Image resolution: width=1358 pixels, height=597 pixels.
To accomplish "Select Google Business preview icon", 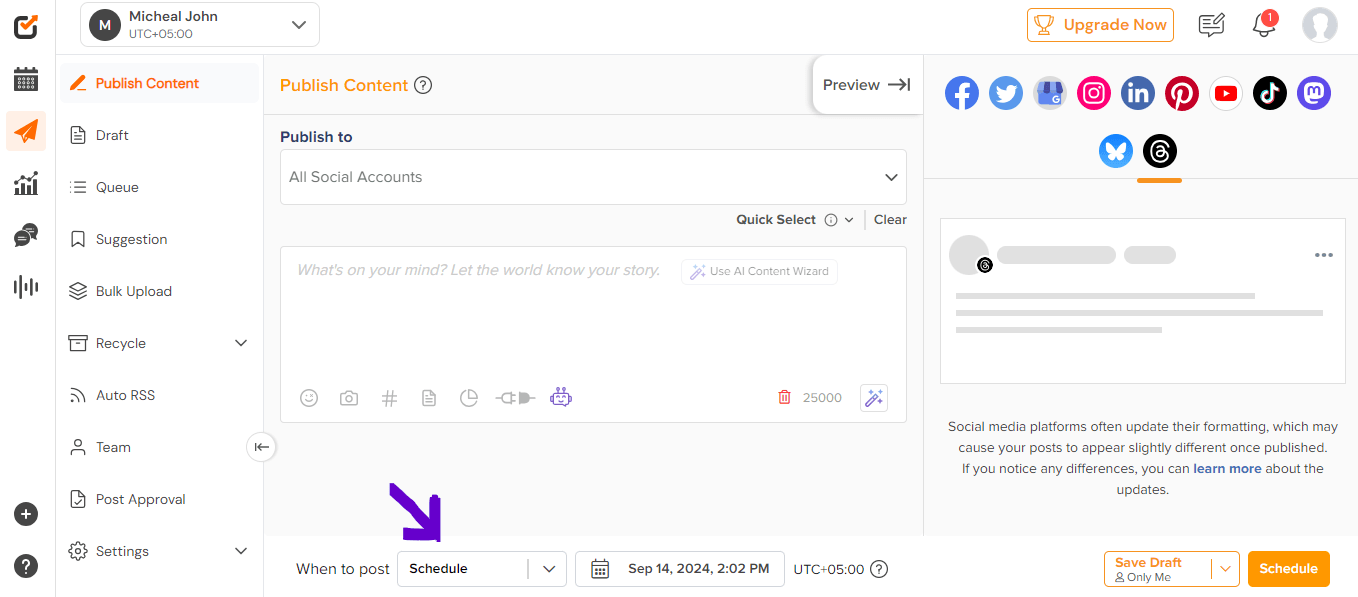I will pyautogui.click(x=1050, y=94).
